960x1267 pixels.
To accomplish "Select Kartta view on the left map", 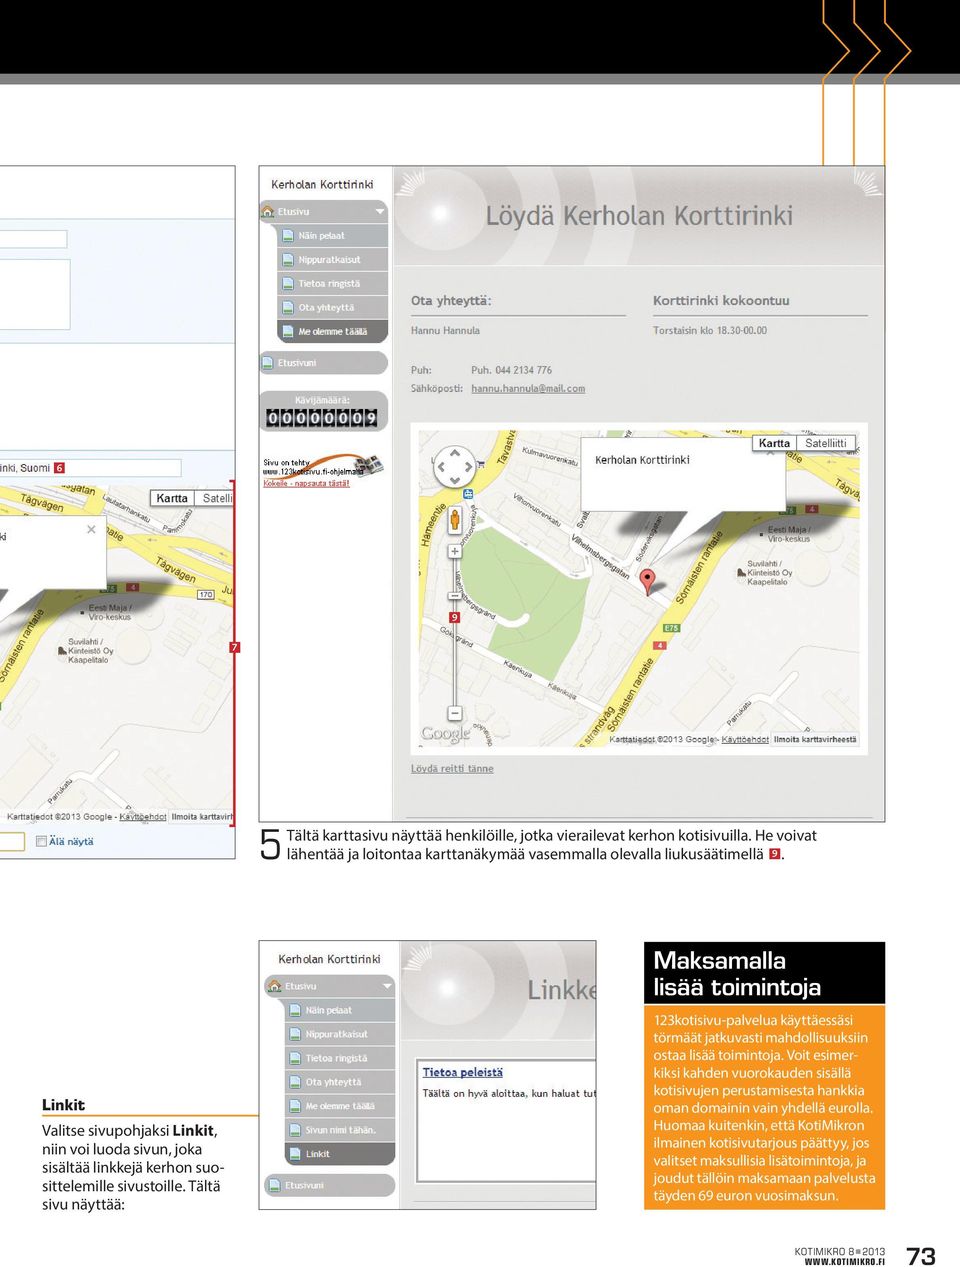I will (x=172, y=498).
